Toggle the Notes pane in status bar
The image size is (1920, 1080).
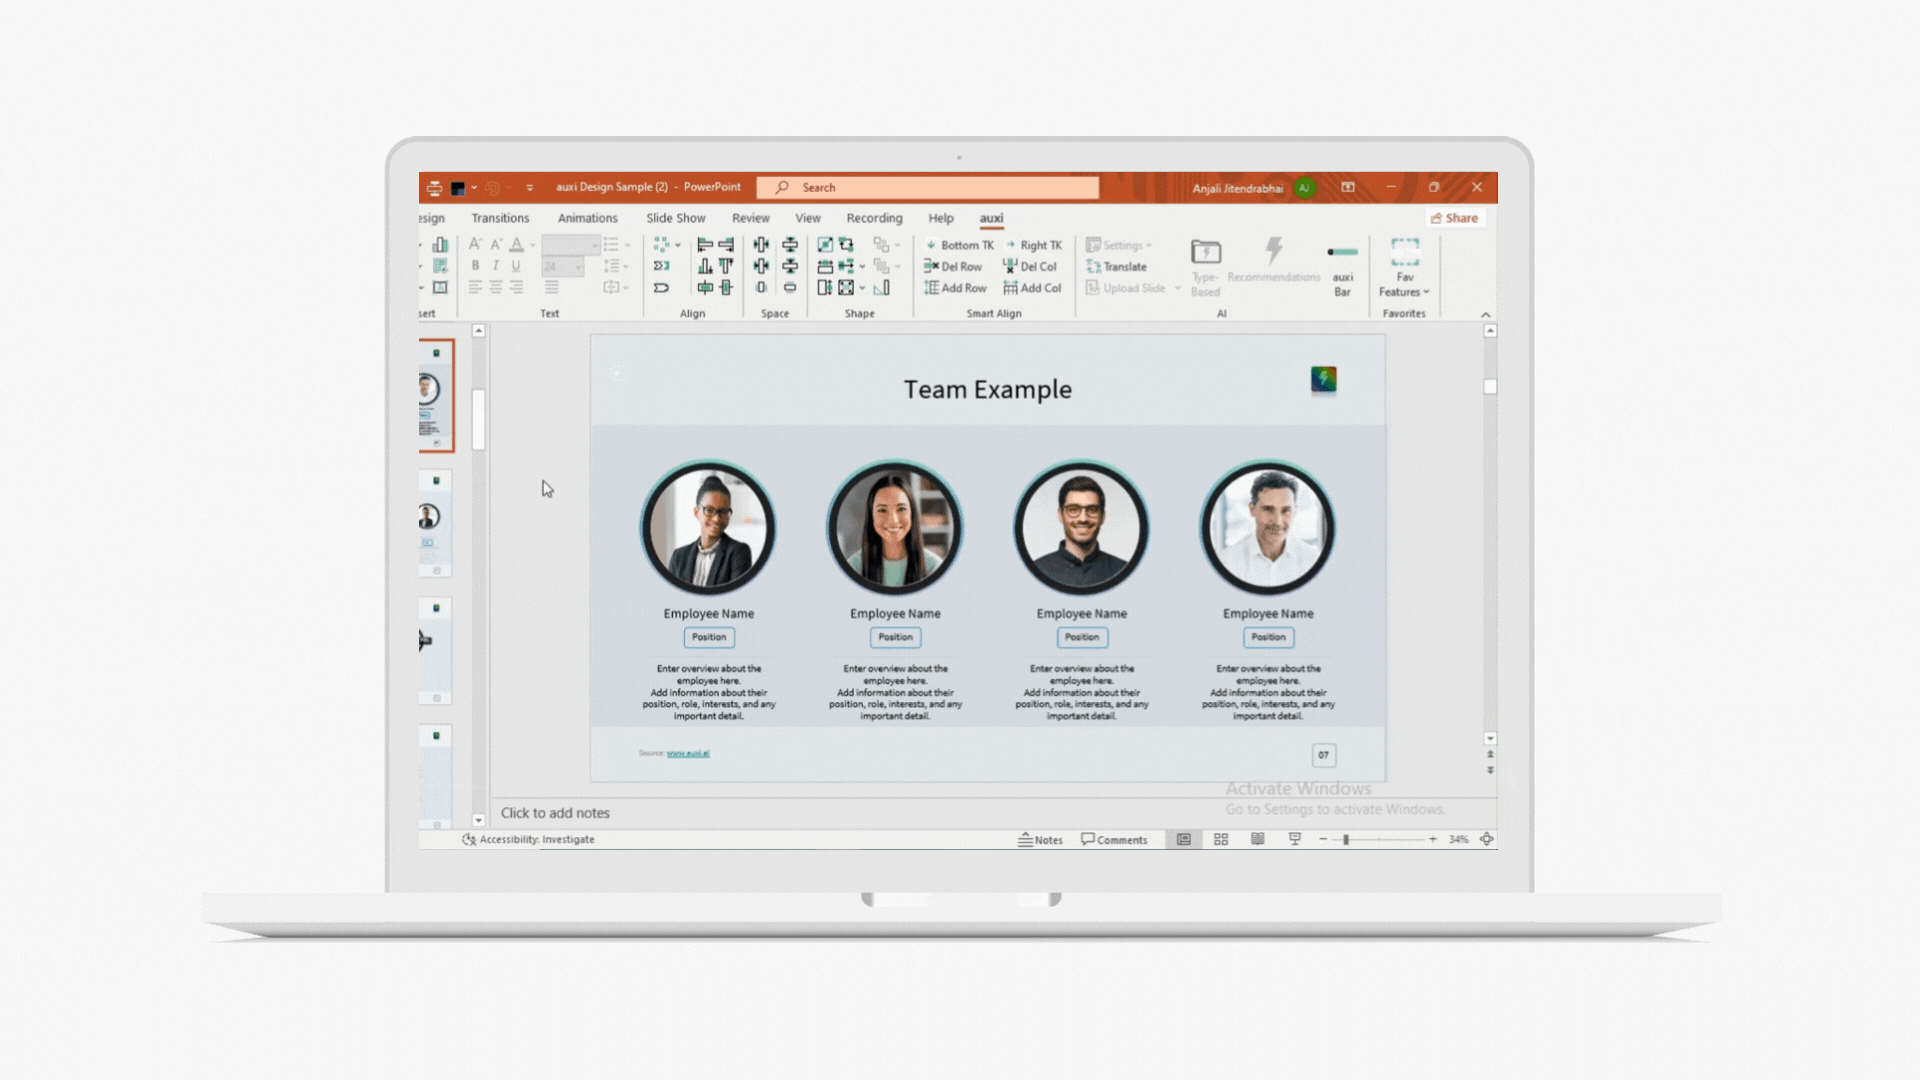tap(1040, 840)
